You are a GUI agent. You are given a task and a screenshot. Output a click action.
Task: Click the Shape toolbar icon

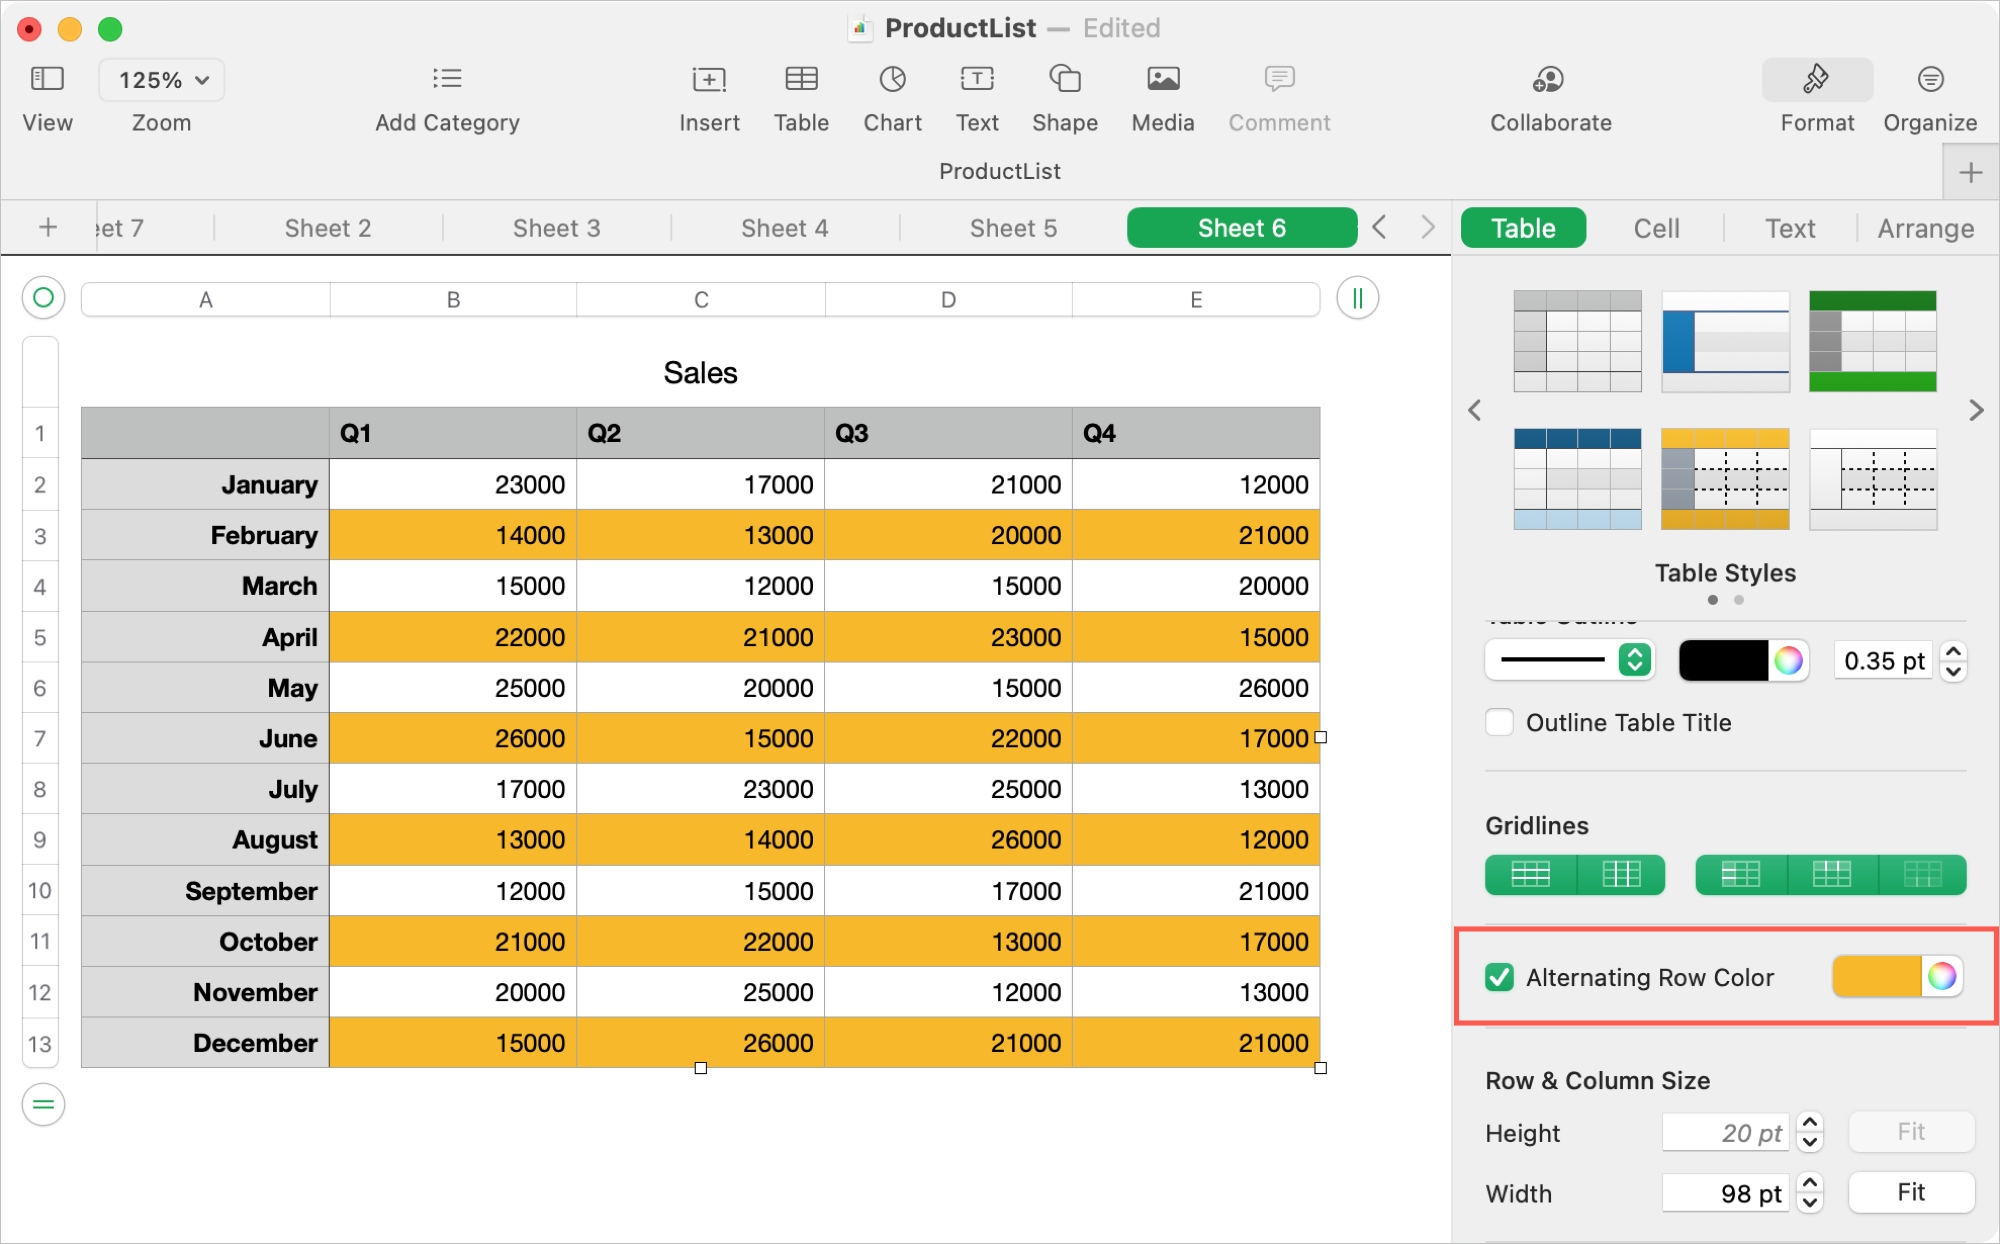point(1064,81)
